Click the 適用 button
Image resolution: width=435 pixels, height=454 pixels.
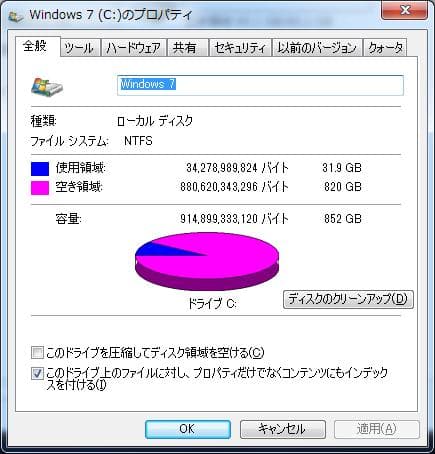[x=377, y=429]
